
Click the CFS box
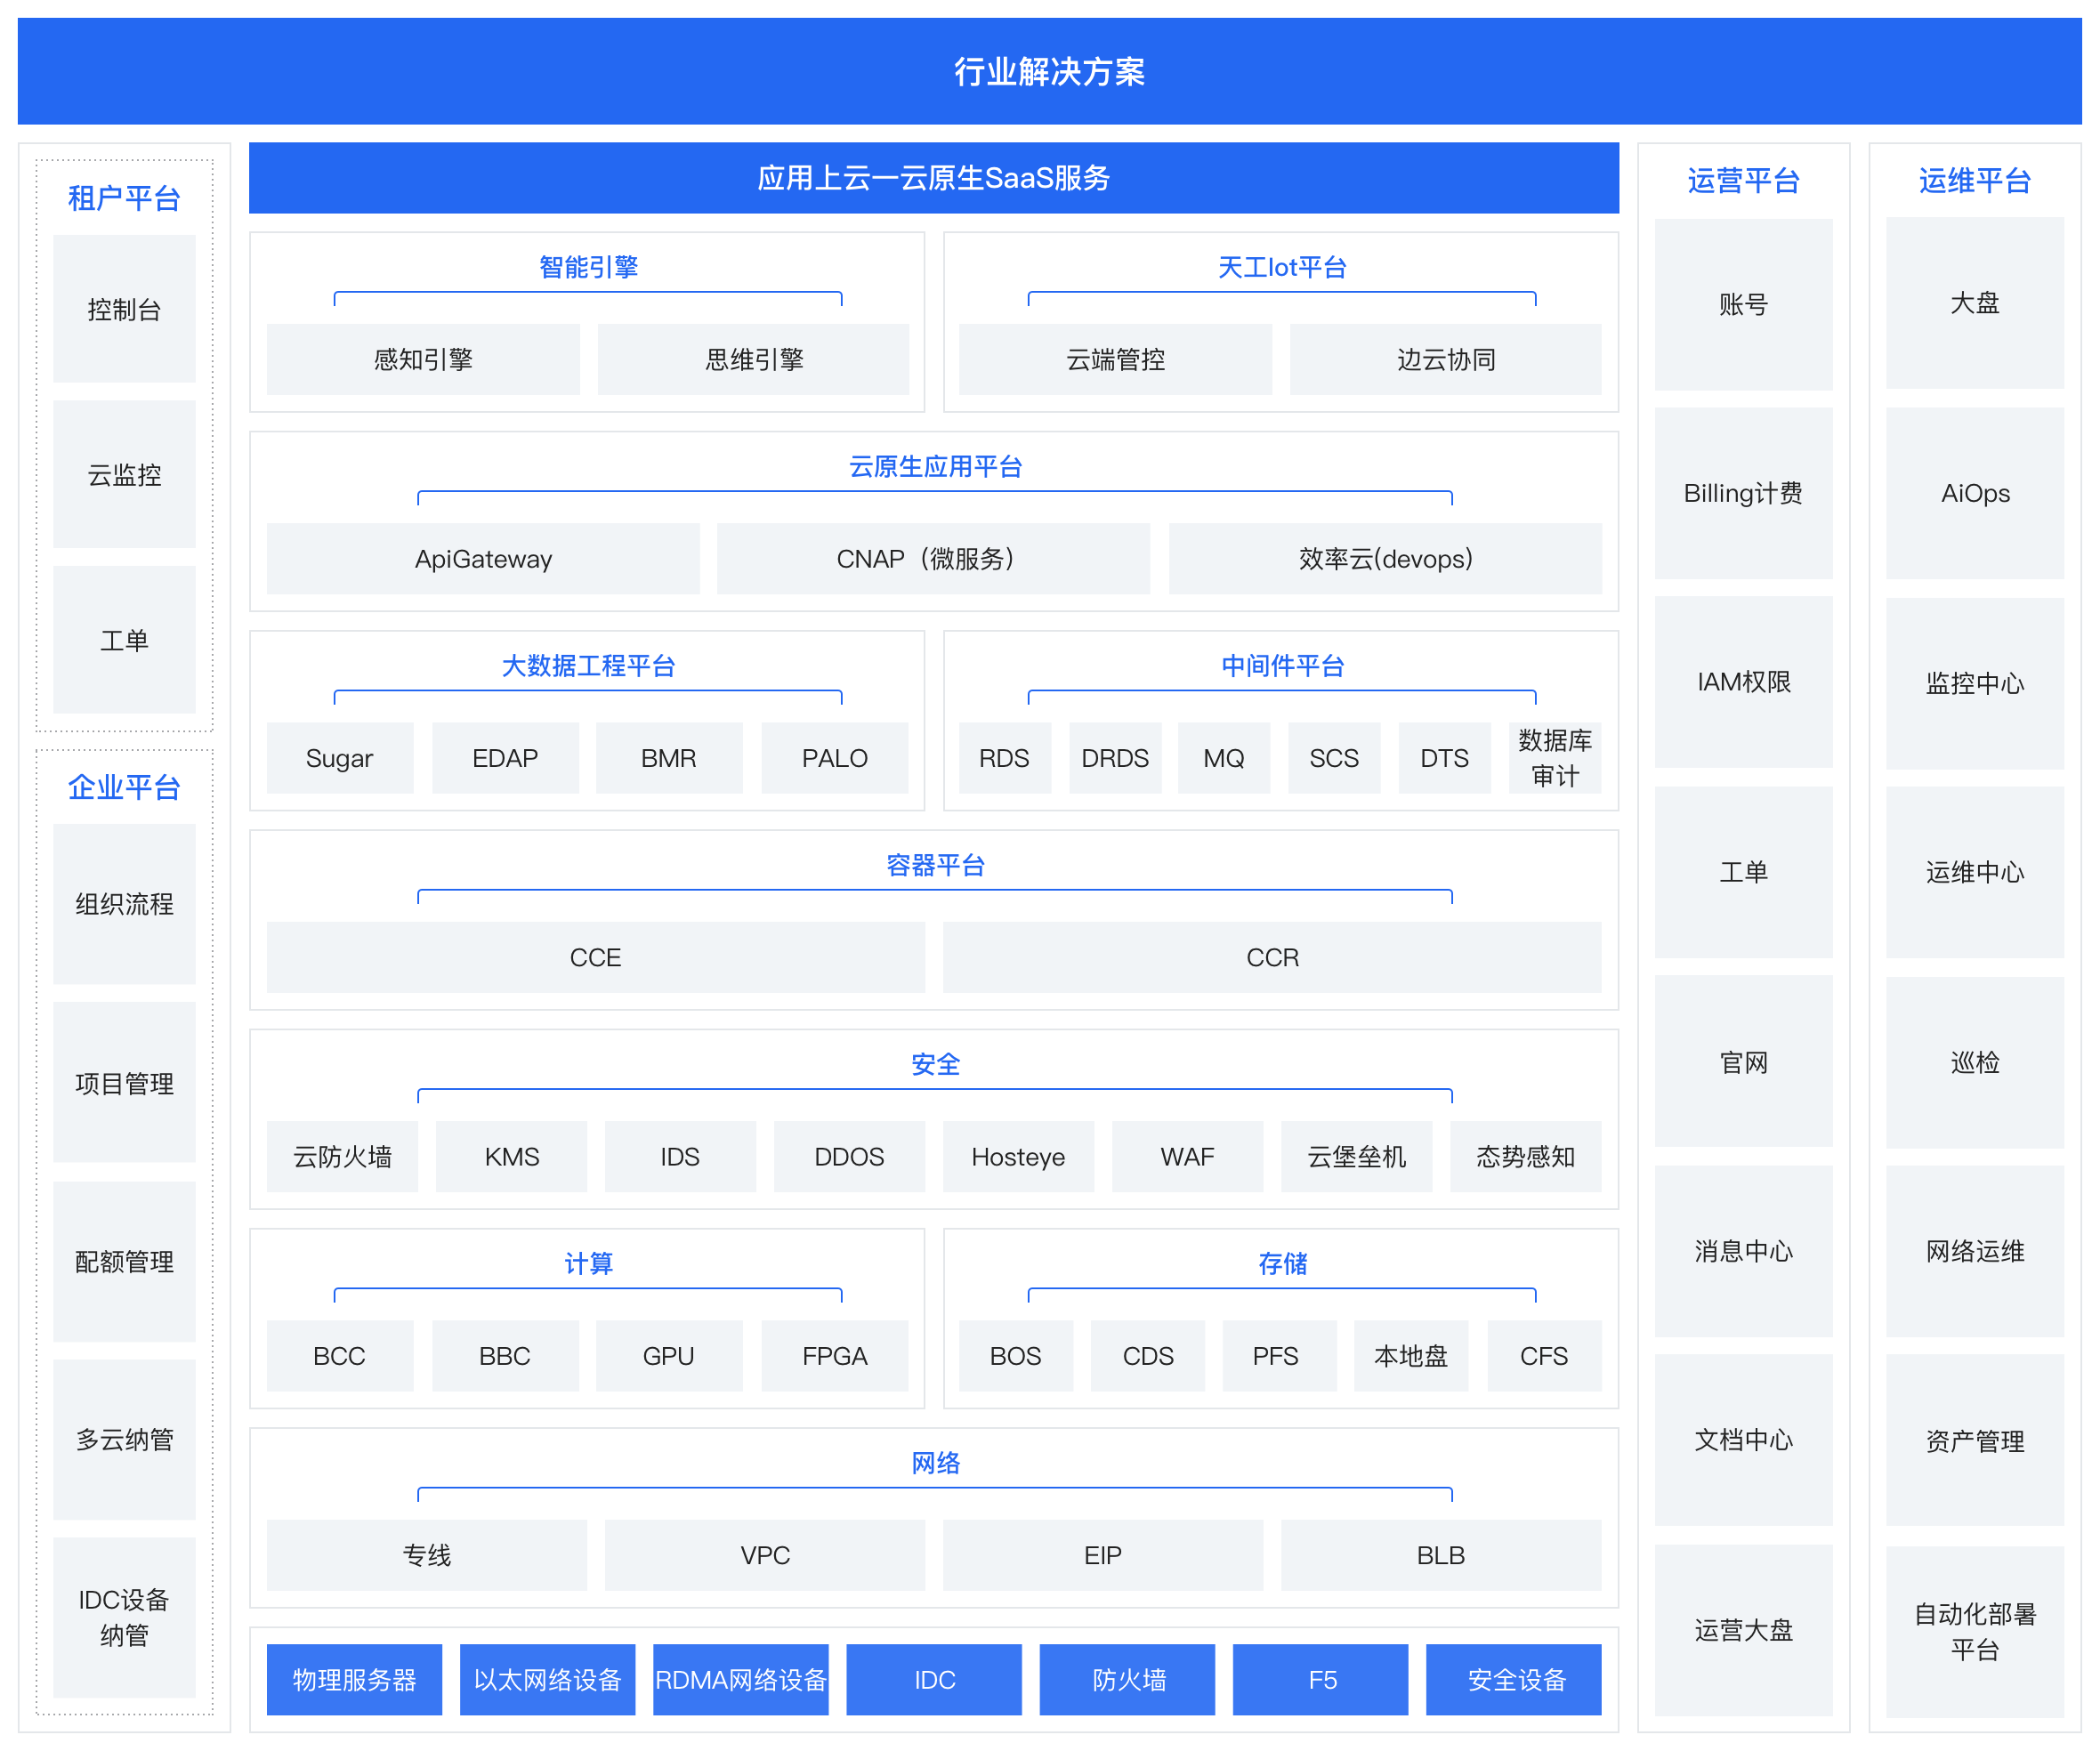[1544, 1356]
